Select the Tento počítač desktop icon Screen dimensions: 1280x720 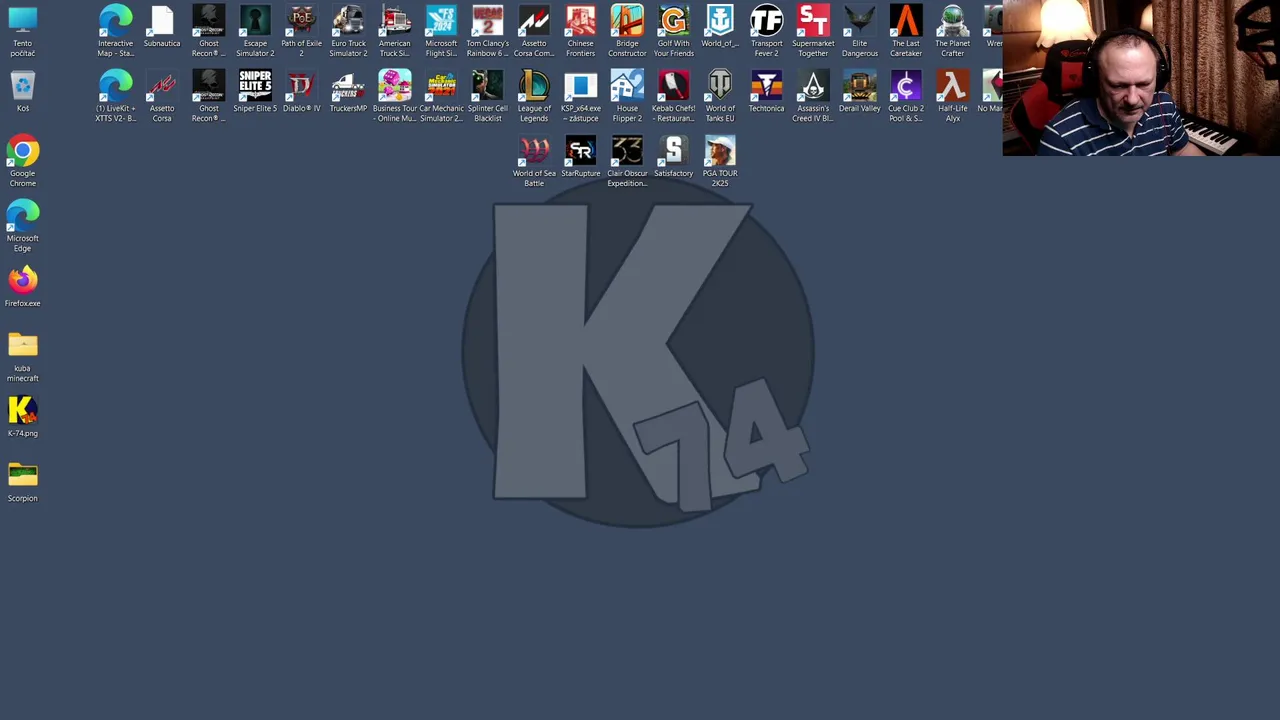pyautogui.click(x=22, y=30)
